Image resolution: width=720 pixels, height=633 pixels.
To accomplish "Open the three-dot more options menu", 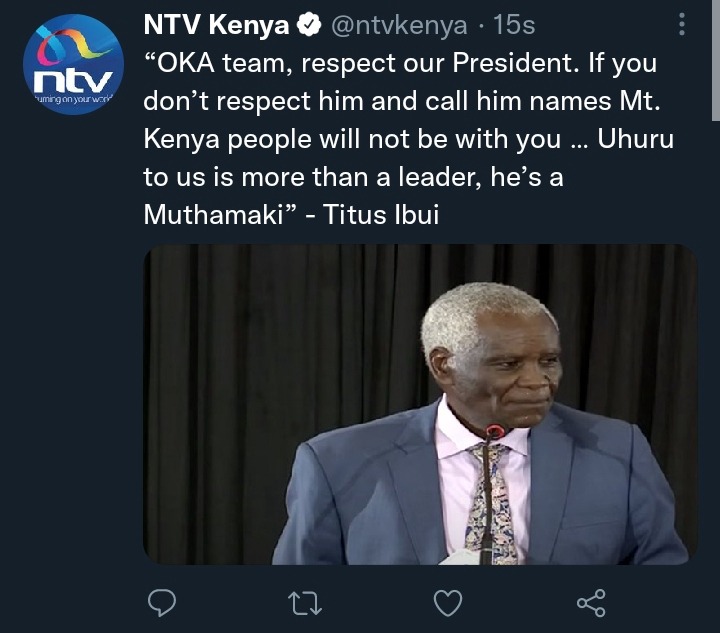I will point(682,24).
